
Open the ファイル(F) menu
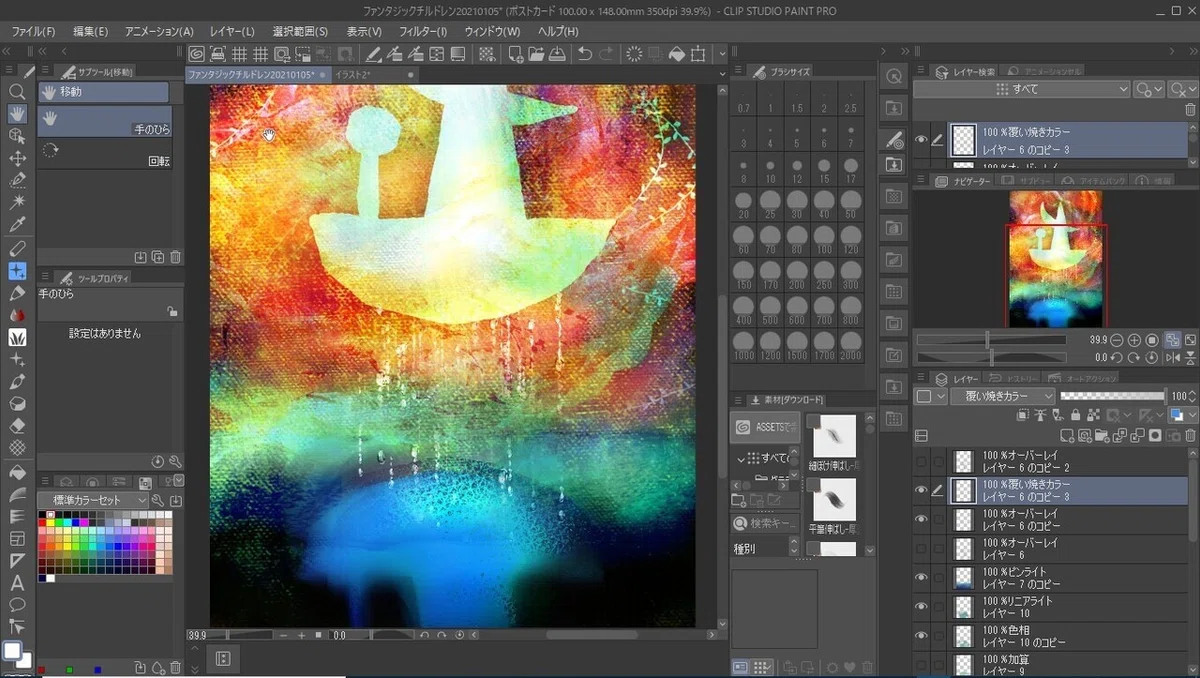(33, 31)
